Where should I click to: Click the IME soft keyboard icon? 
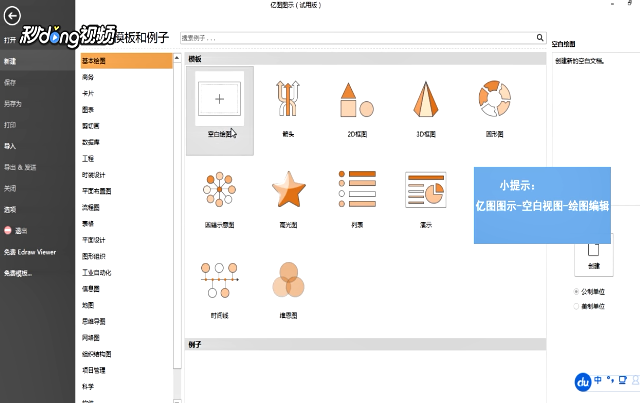coord(622,380)
